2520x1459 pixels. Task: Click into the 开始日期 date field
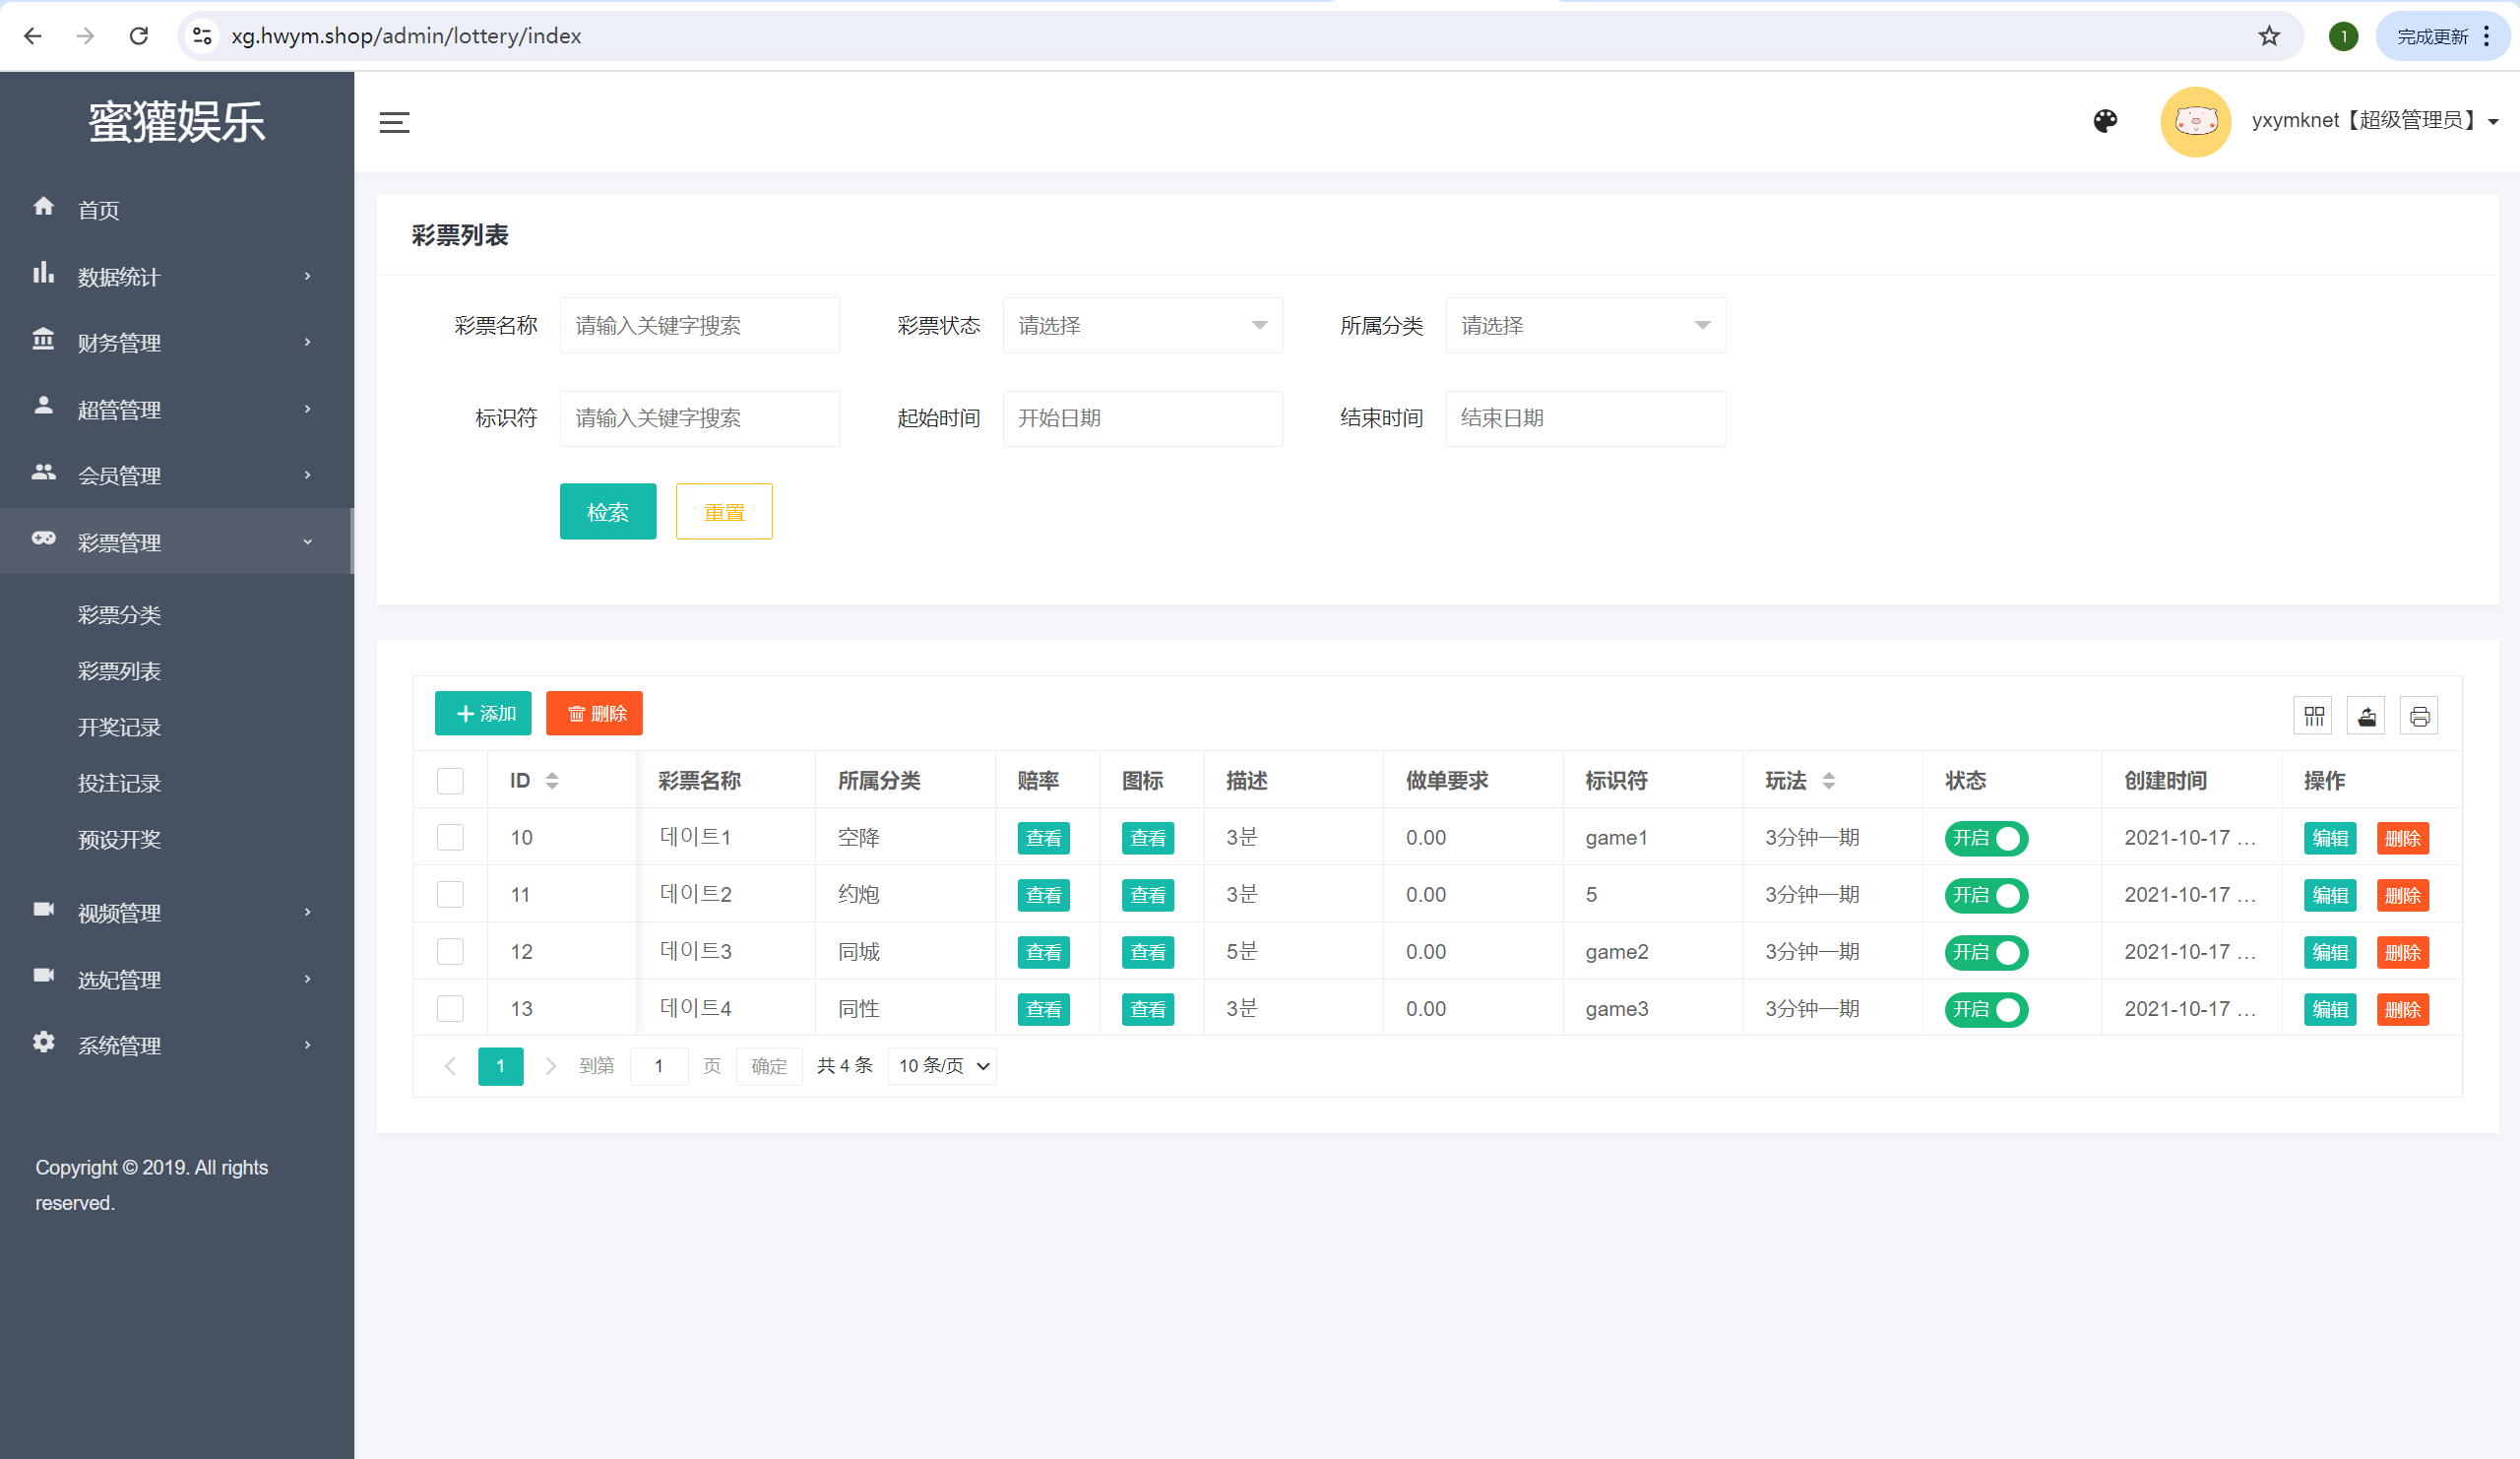pos(1142,418)
